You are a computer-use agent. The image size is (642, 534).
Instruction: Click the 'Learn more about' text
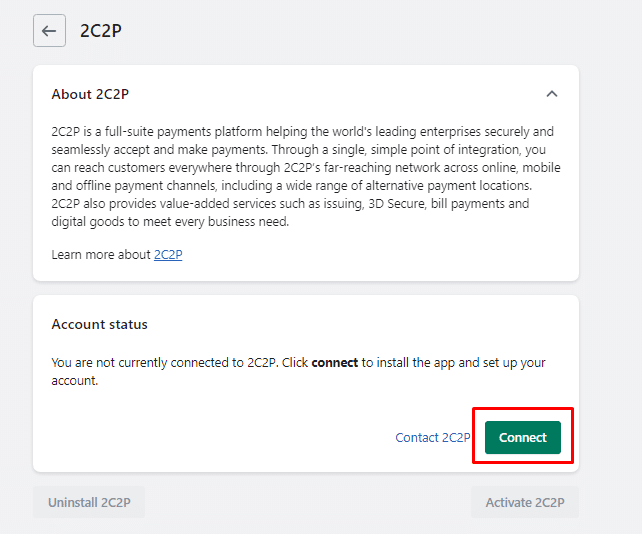[x=101, y=255]
